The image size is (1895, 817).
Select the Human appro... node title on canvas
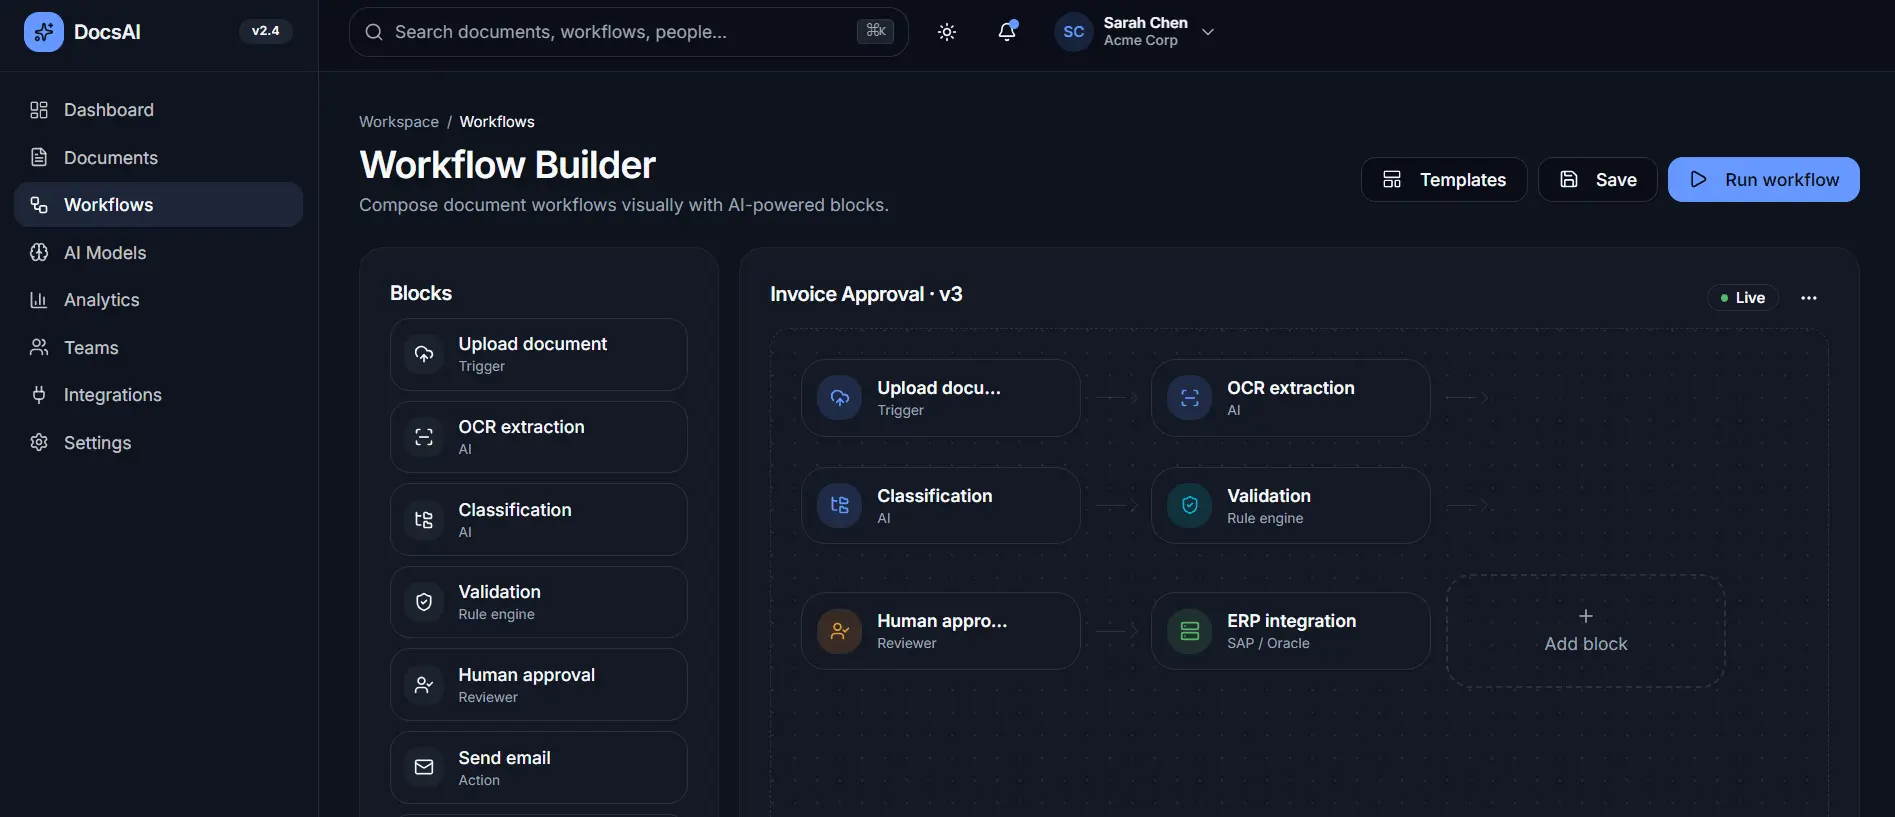pos(942,621)
